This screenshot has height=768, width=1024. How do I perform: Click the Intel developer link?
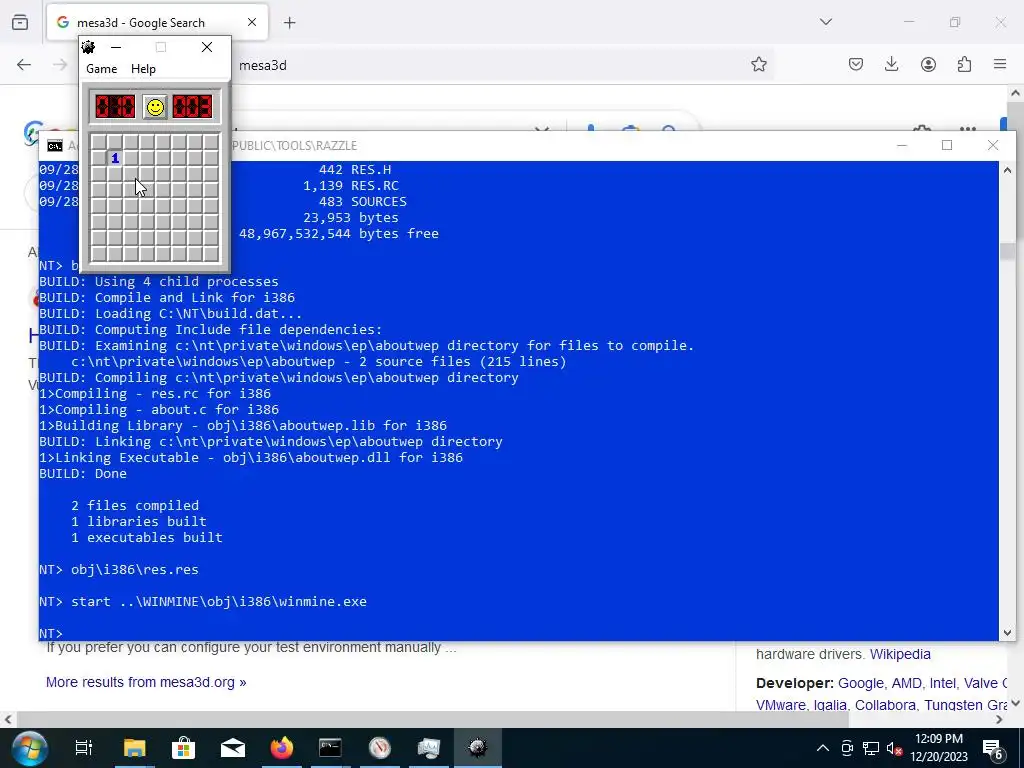click(x=944, y=683)
